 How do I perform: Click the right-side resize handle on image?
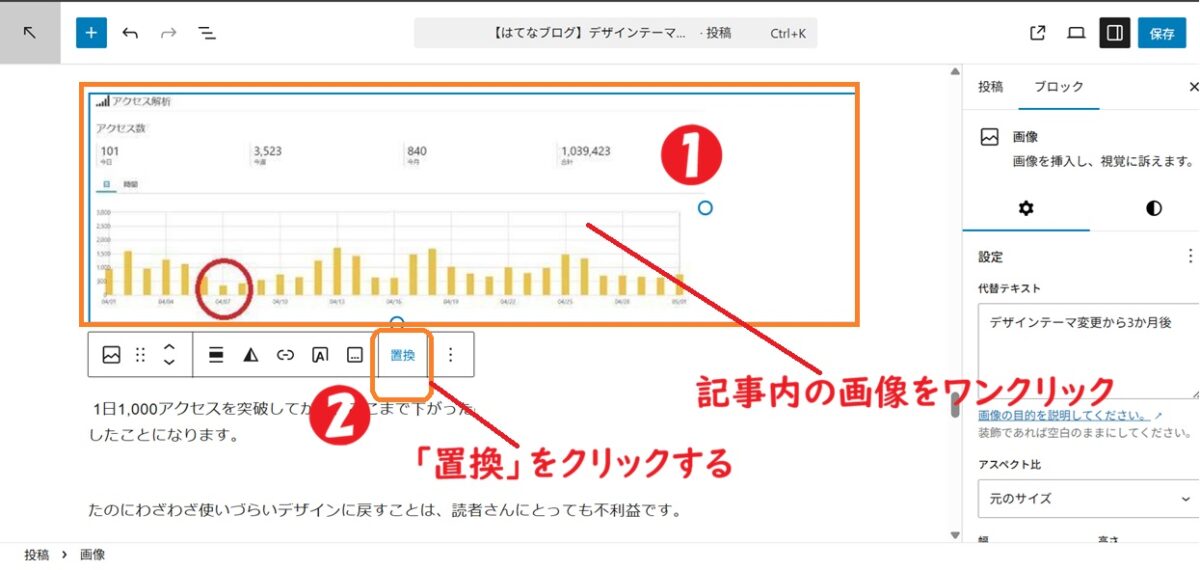coord(705,208)
